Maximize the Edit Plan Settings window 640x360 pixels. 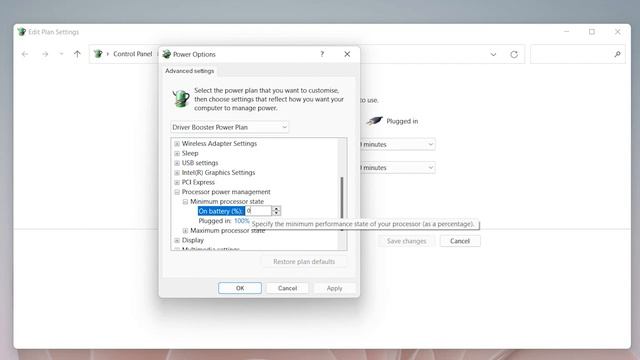(592, 32)
